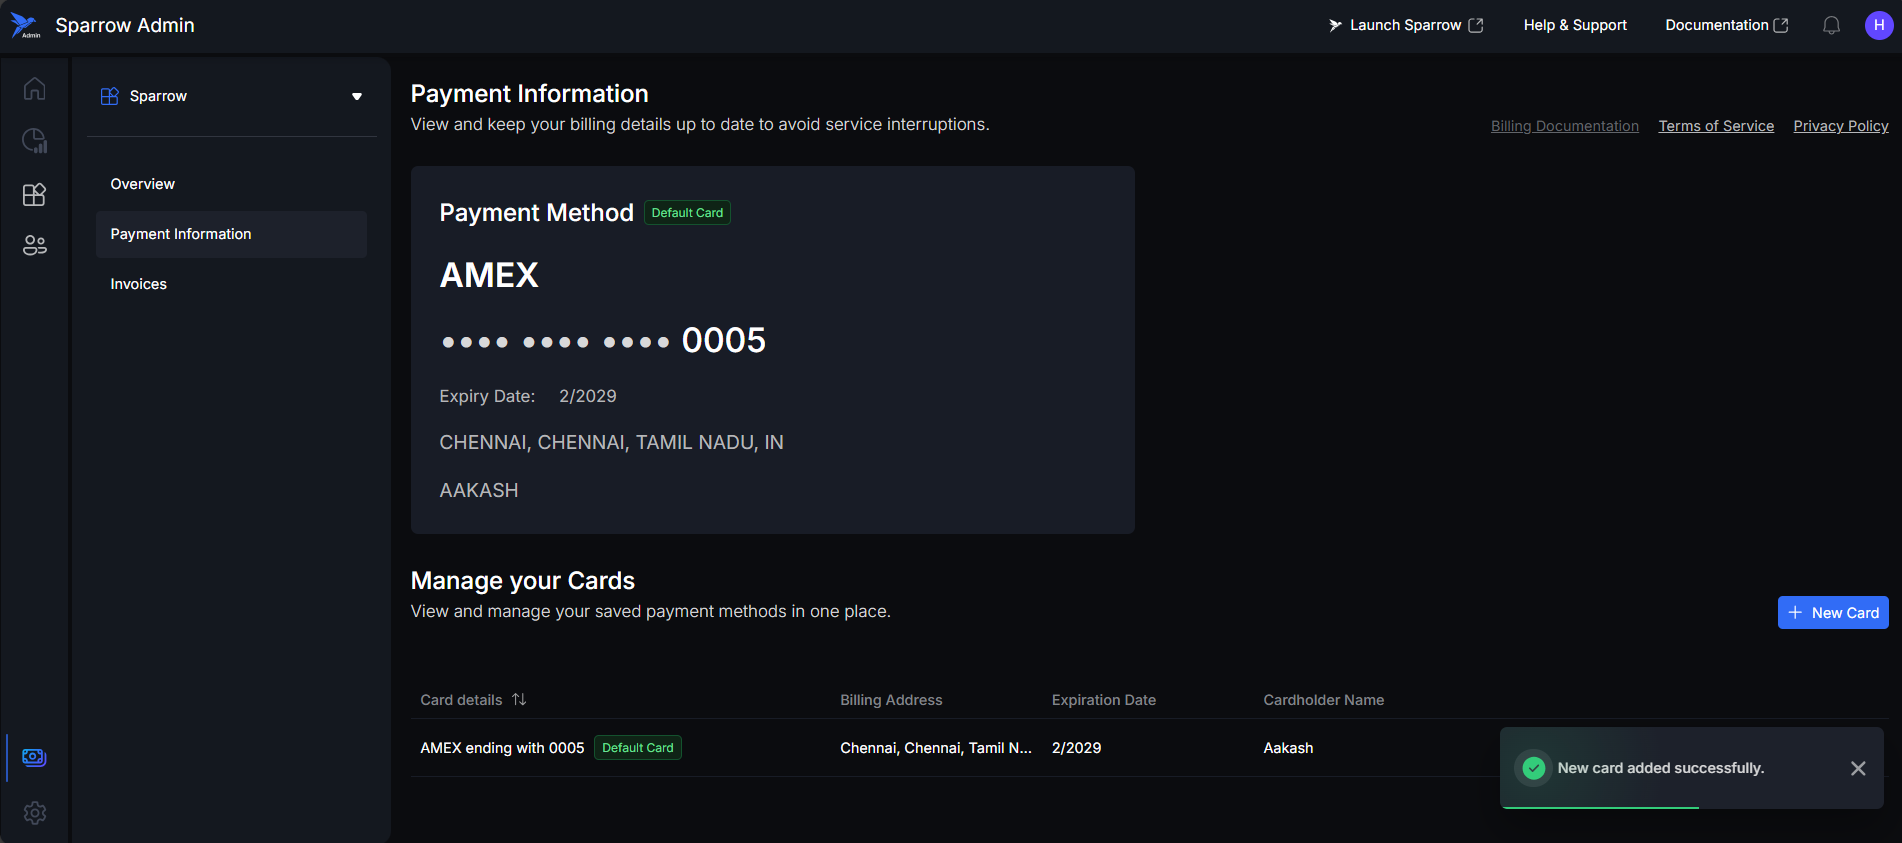Add a New Card
This screenshot has width=1902, height=843.
1832,613
